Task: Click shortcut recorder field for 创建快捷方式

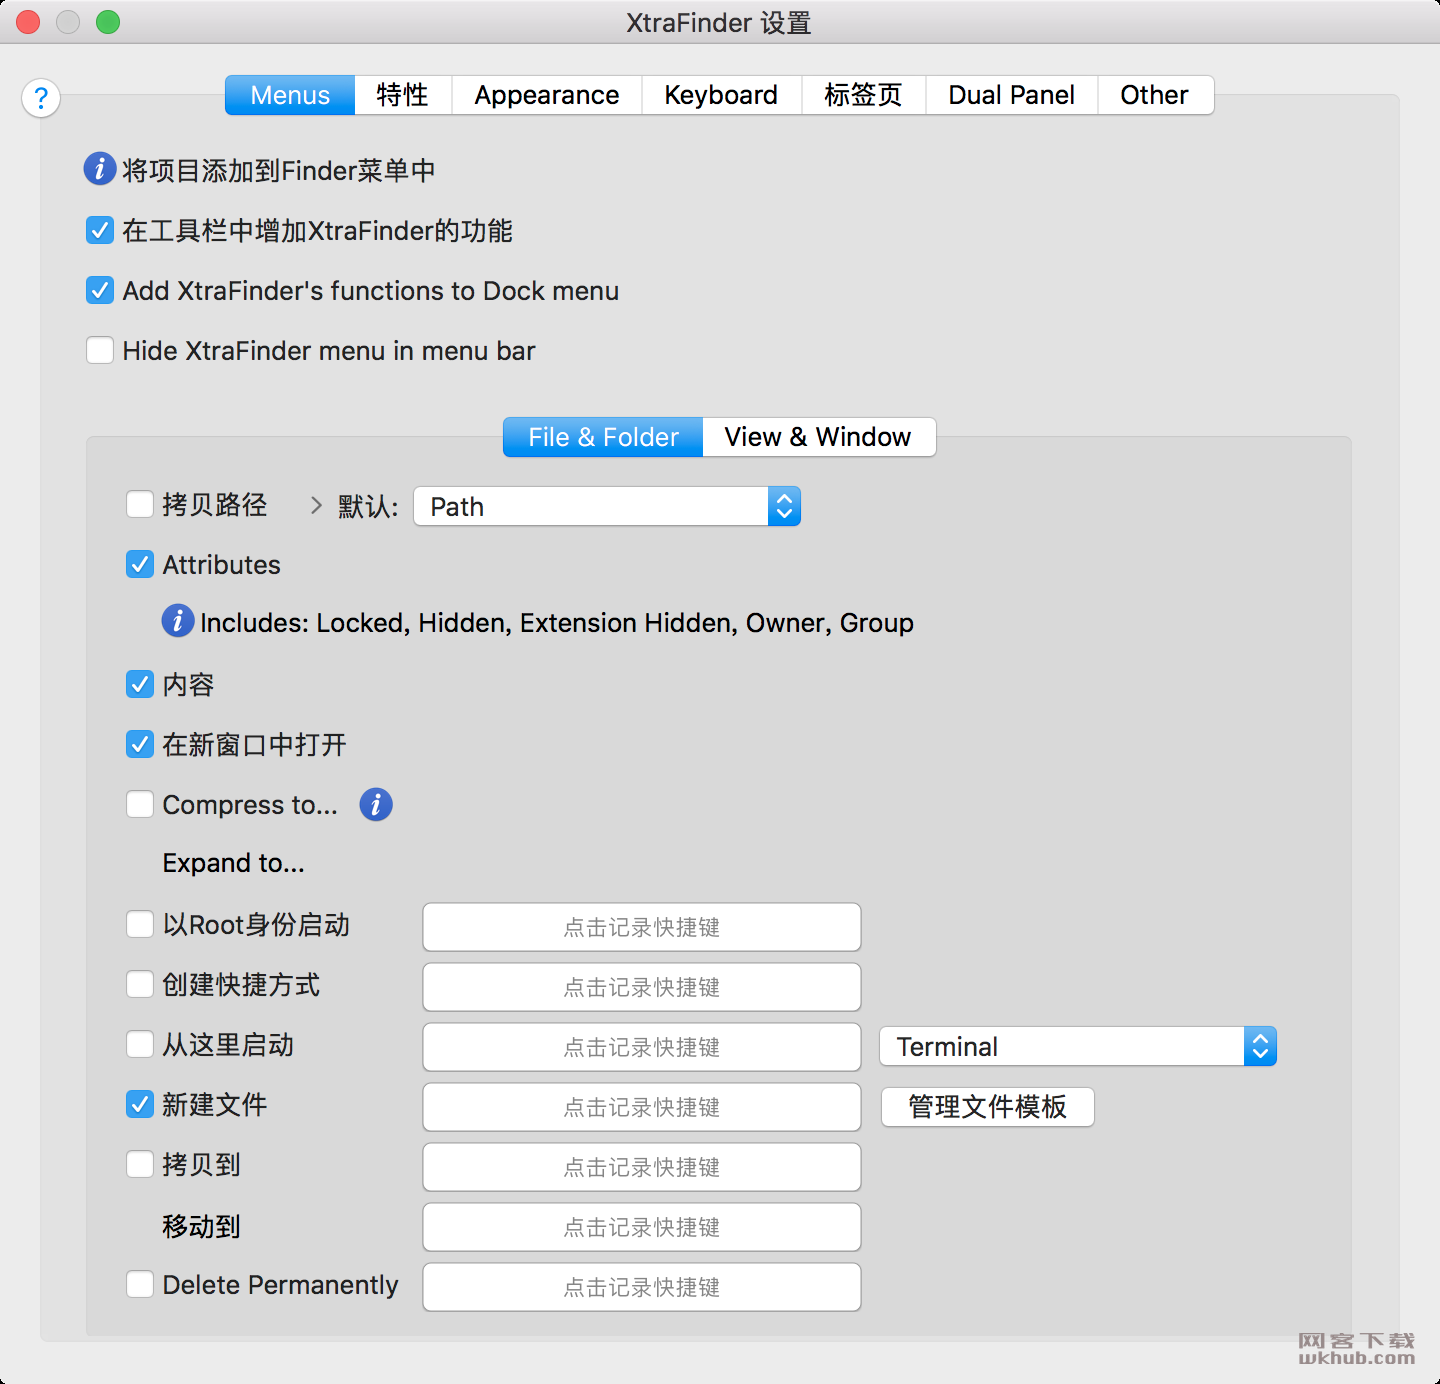Action: [x=642, y=987]
